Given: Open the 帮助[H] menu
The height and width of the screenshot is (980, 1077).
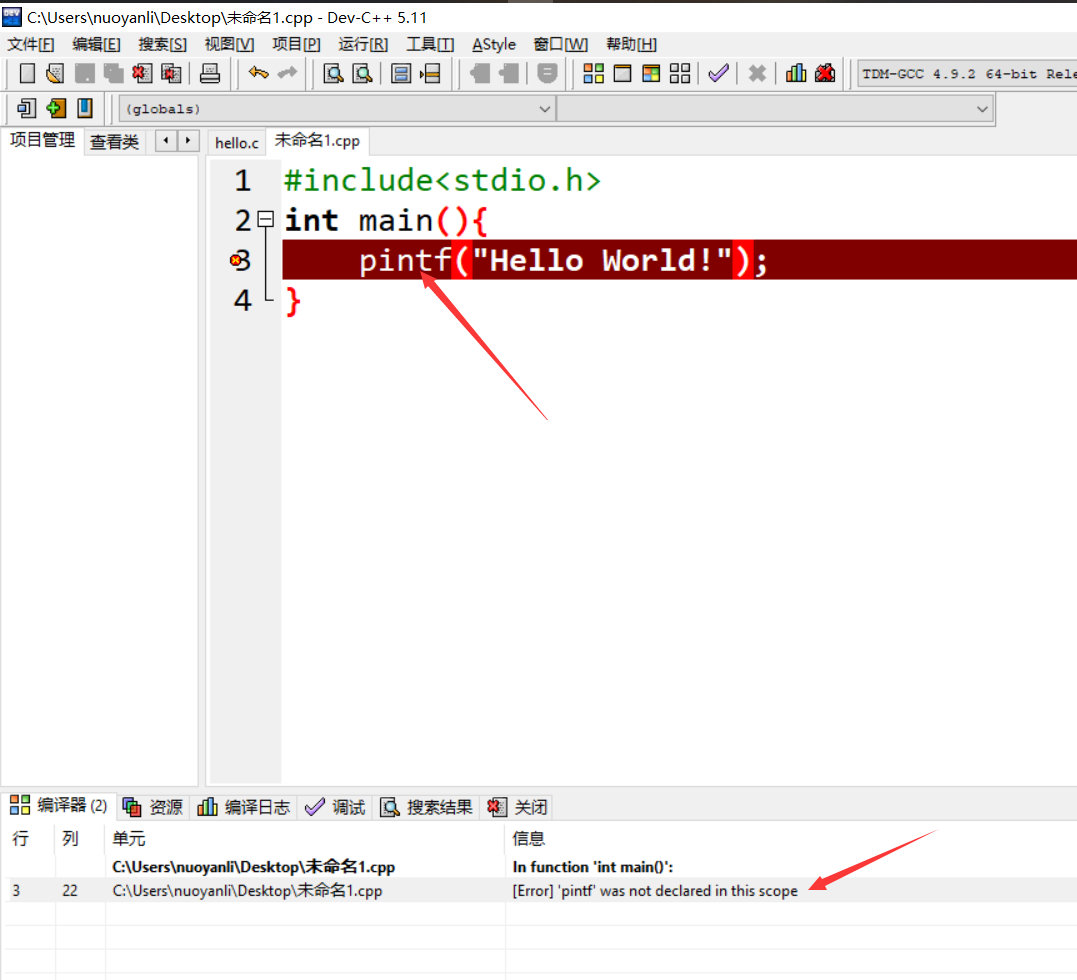Looking at the screenshot, I should (631, 45).
